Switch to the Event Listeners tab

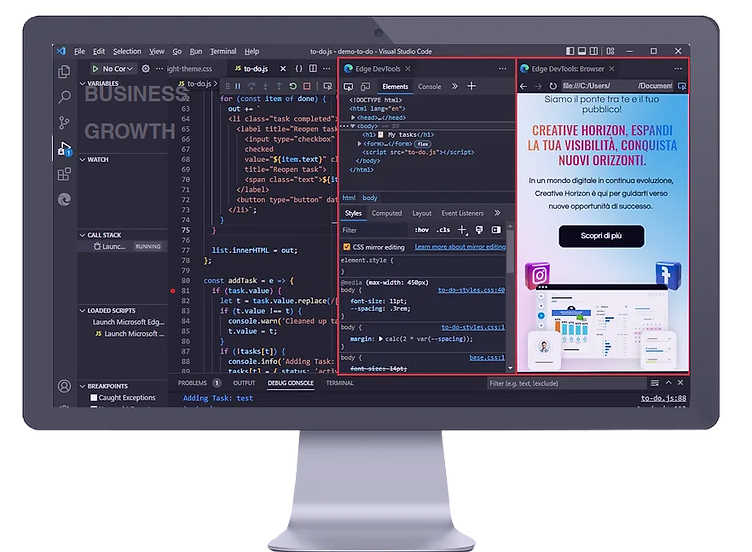(462, 213)
